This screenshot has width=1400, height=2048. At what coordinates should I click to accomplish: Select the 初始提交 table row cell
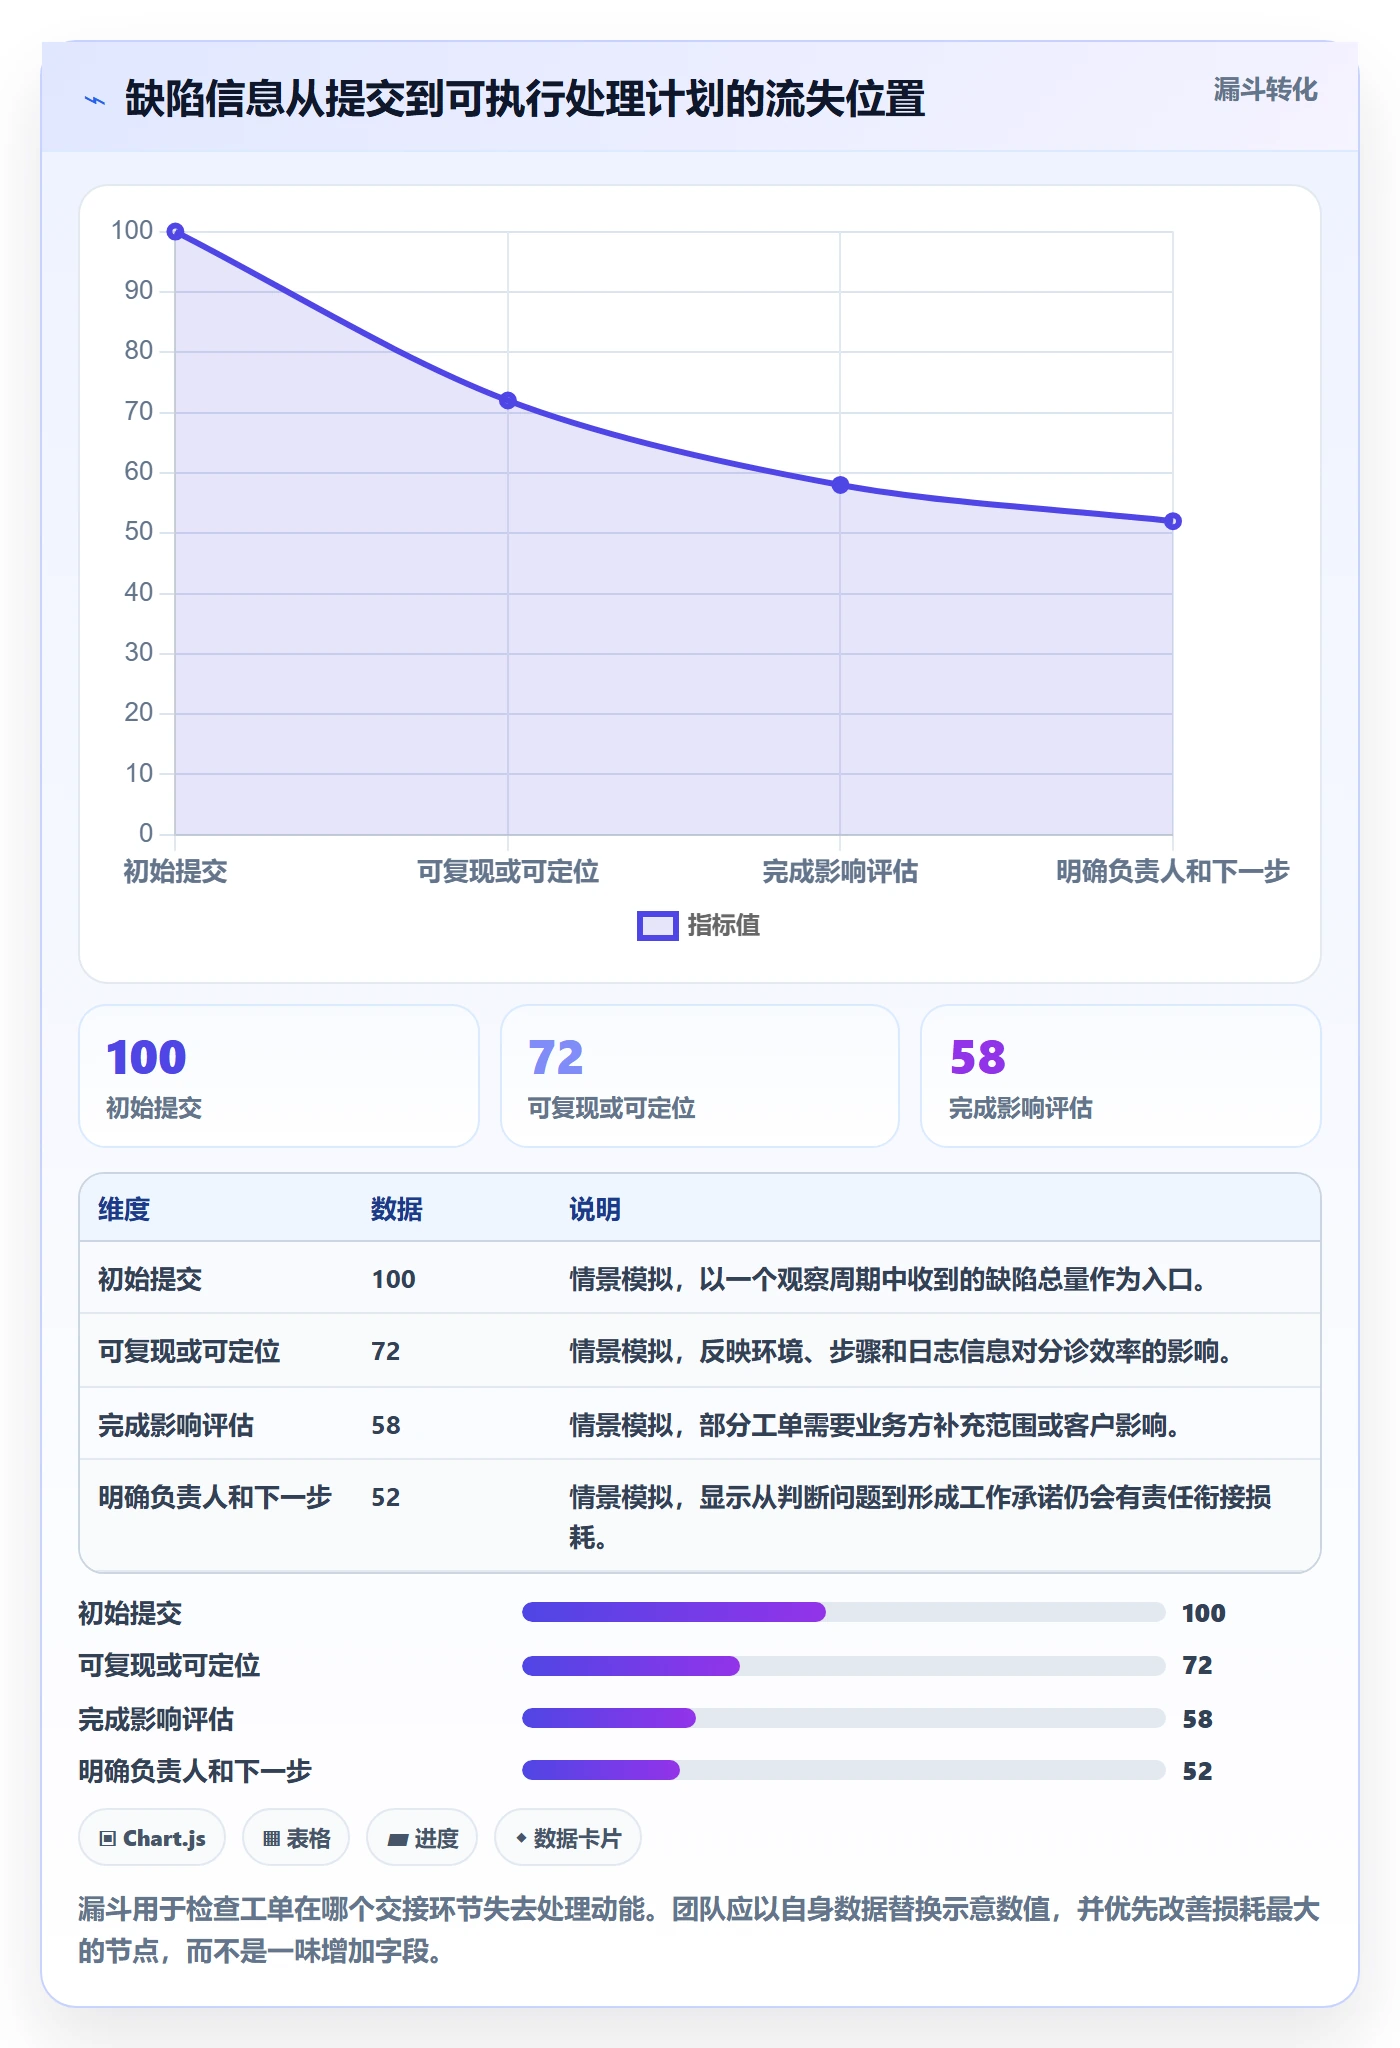coord(150,1280)
